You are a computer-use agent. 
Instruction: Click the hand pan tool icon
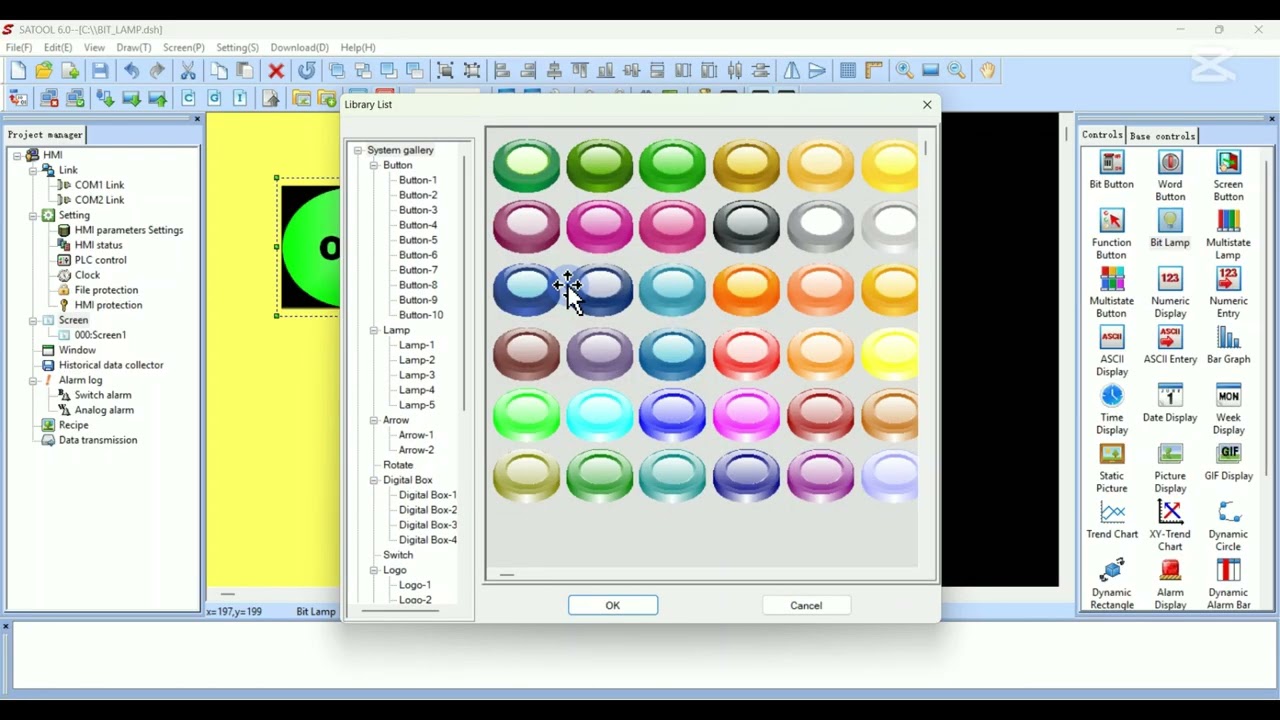click(988, 70)
